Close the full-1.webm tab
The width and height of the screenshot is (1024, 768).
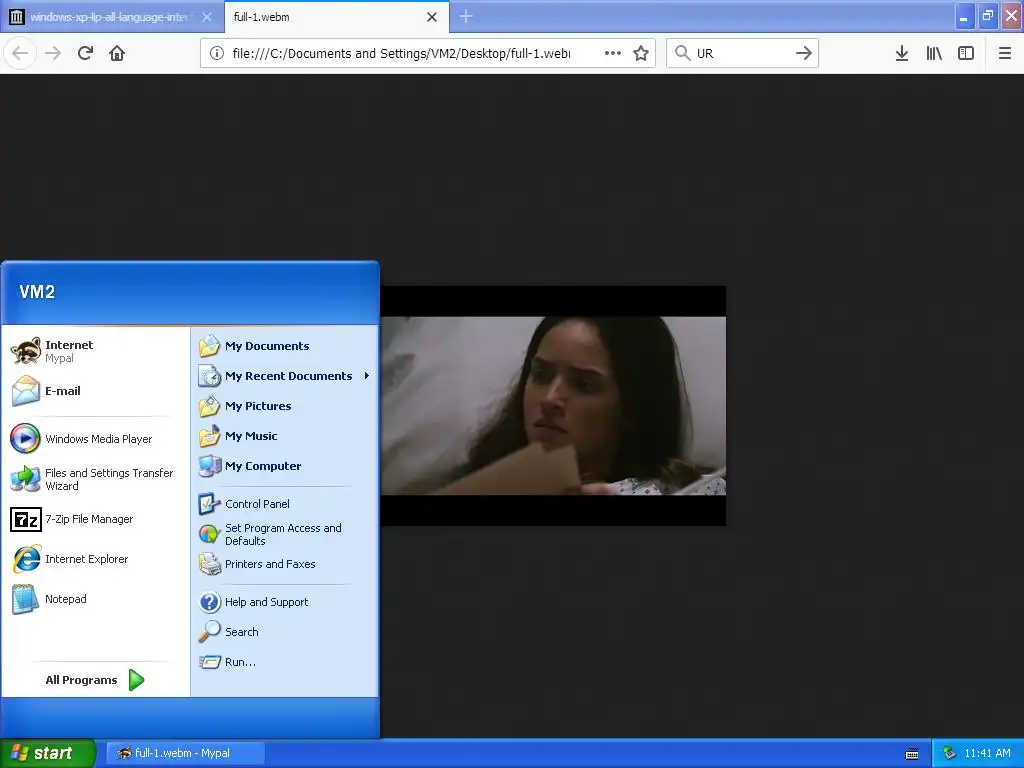click(432, 17)
